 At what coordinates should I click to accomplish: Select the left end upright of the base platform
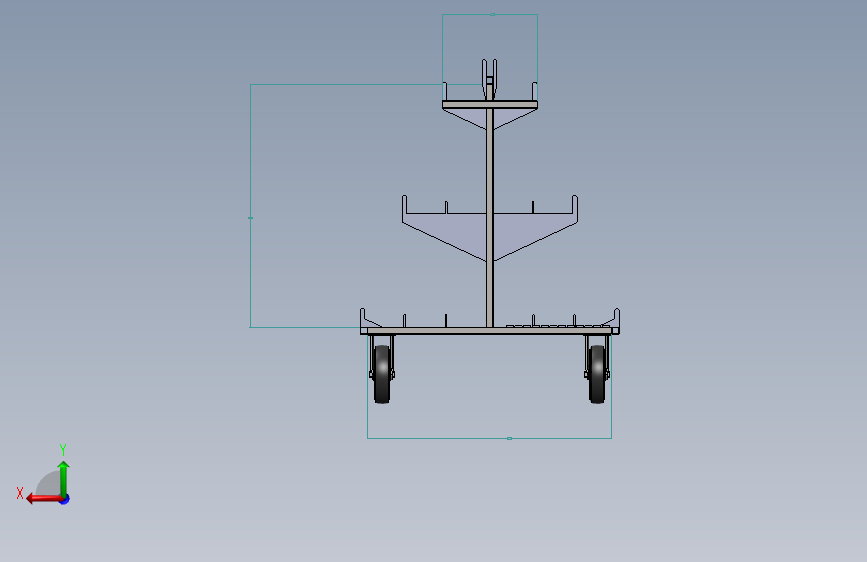363,319
